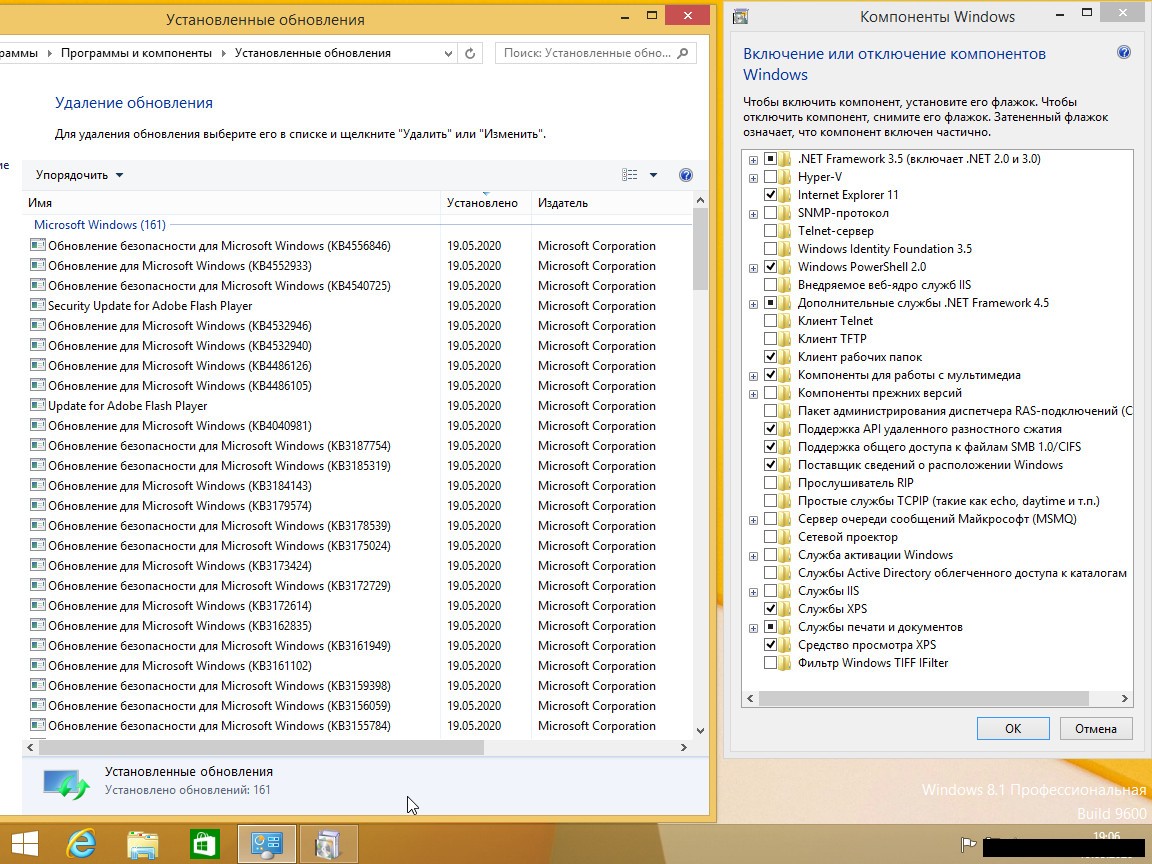Expand the SNMP-протокол node
1152x864 pixels.
(753, 214)
